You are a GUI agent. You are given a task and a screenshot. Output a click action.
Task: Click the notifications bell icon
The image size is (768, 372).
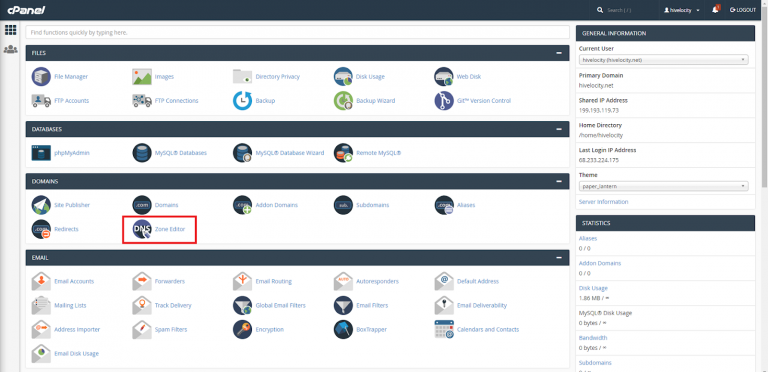(x=716, y=10)
